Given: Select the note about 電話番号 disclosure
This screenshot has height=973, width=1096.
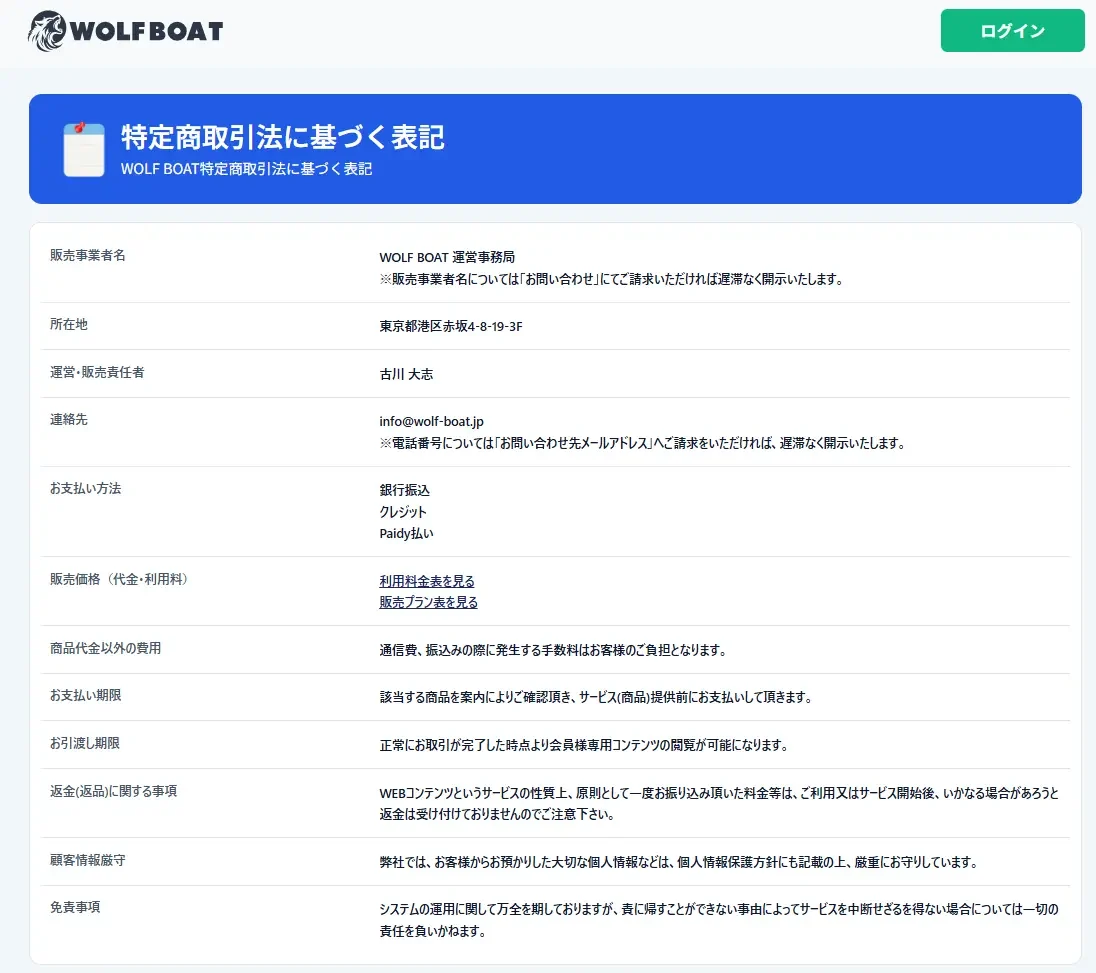Looking at the screenshot, I should [642, 443].
